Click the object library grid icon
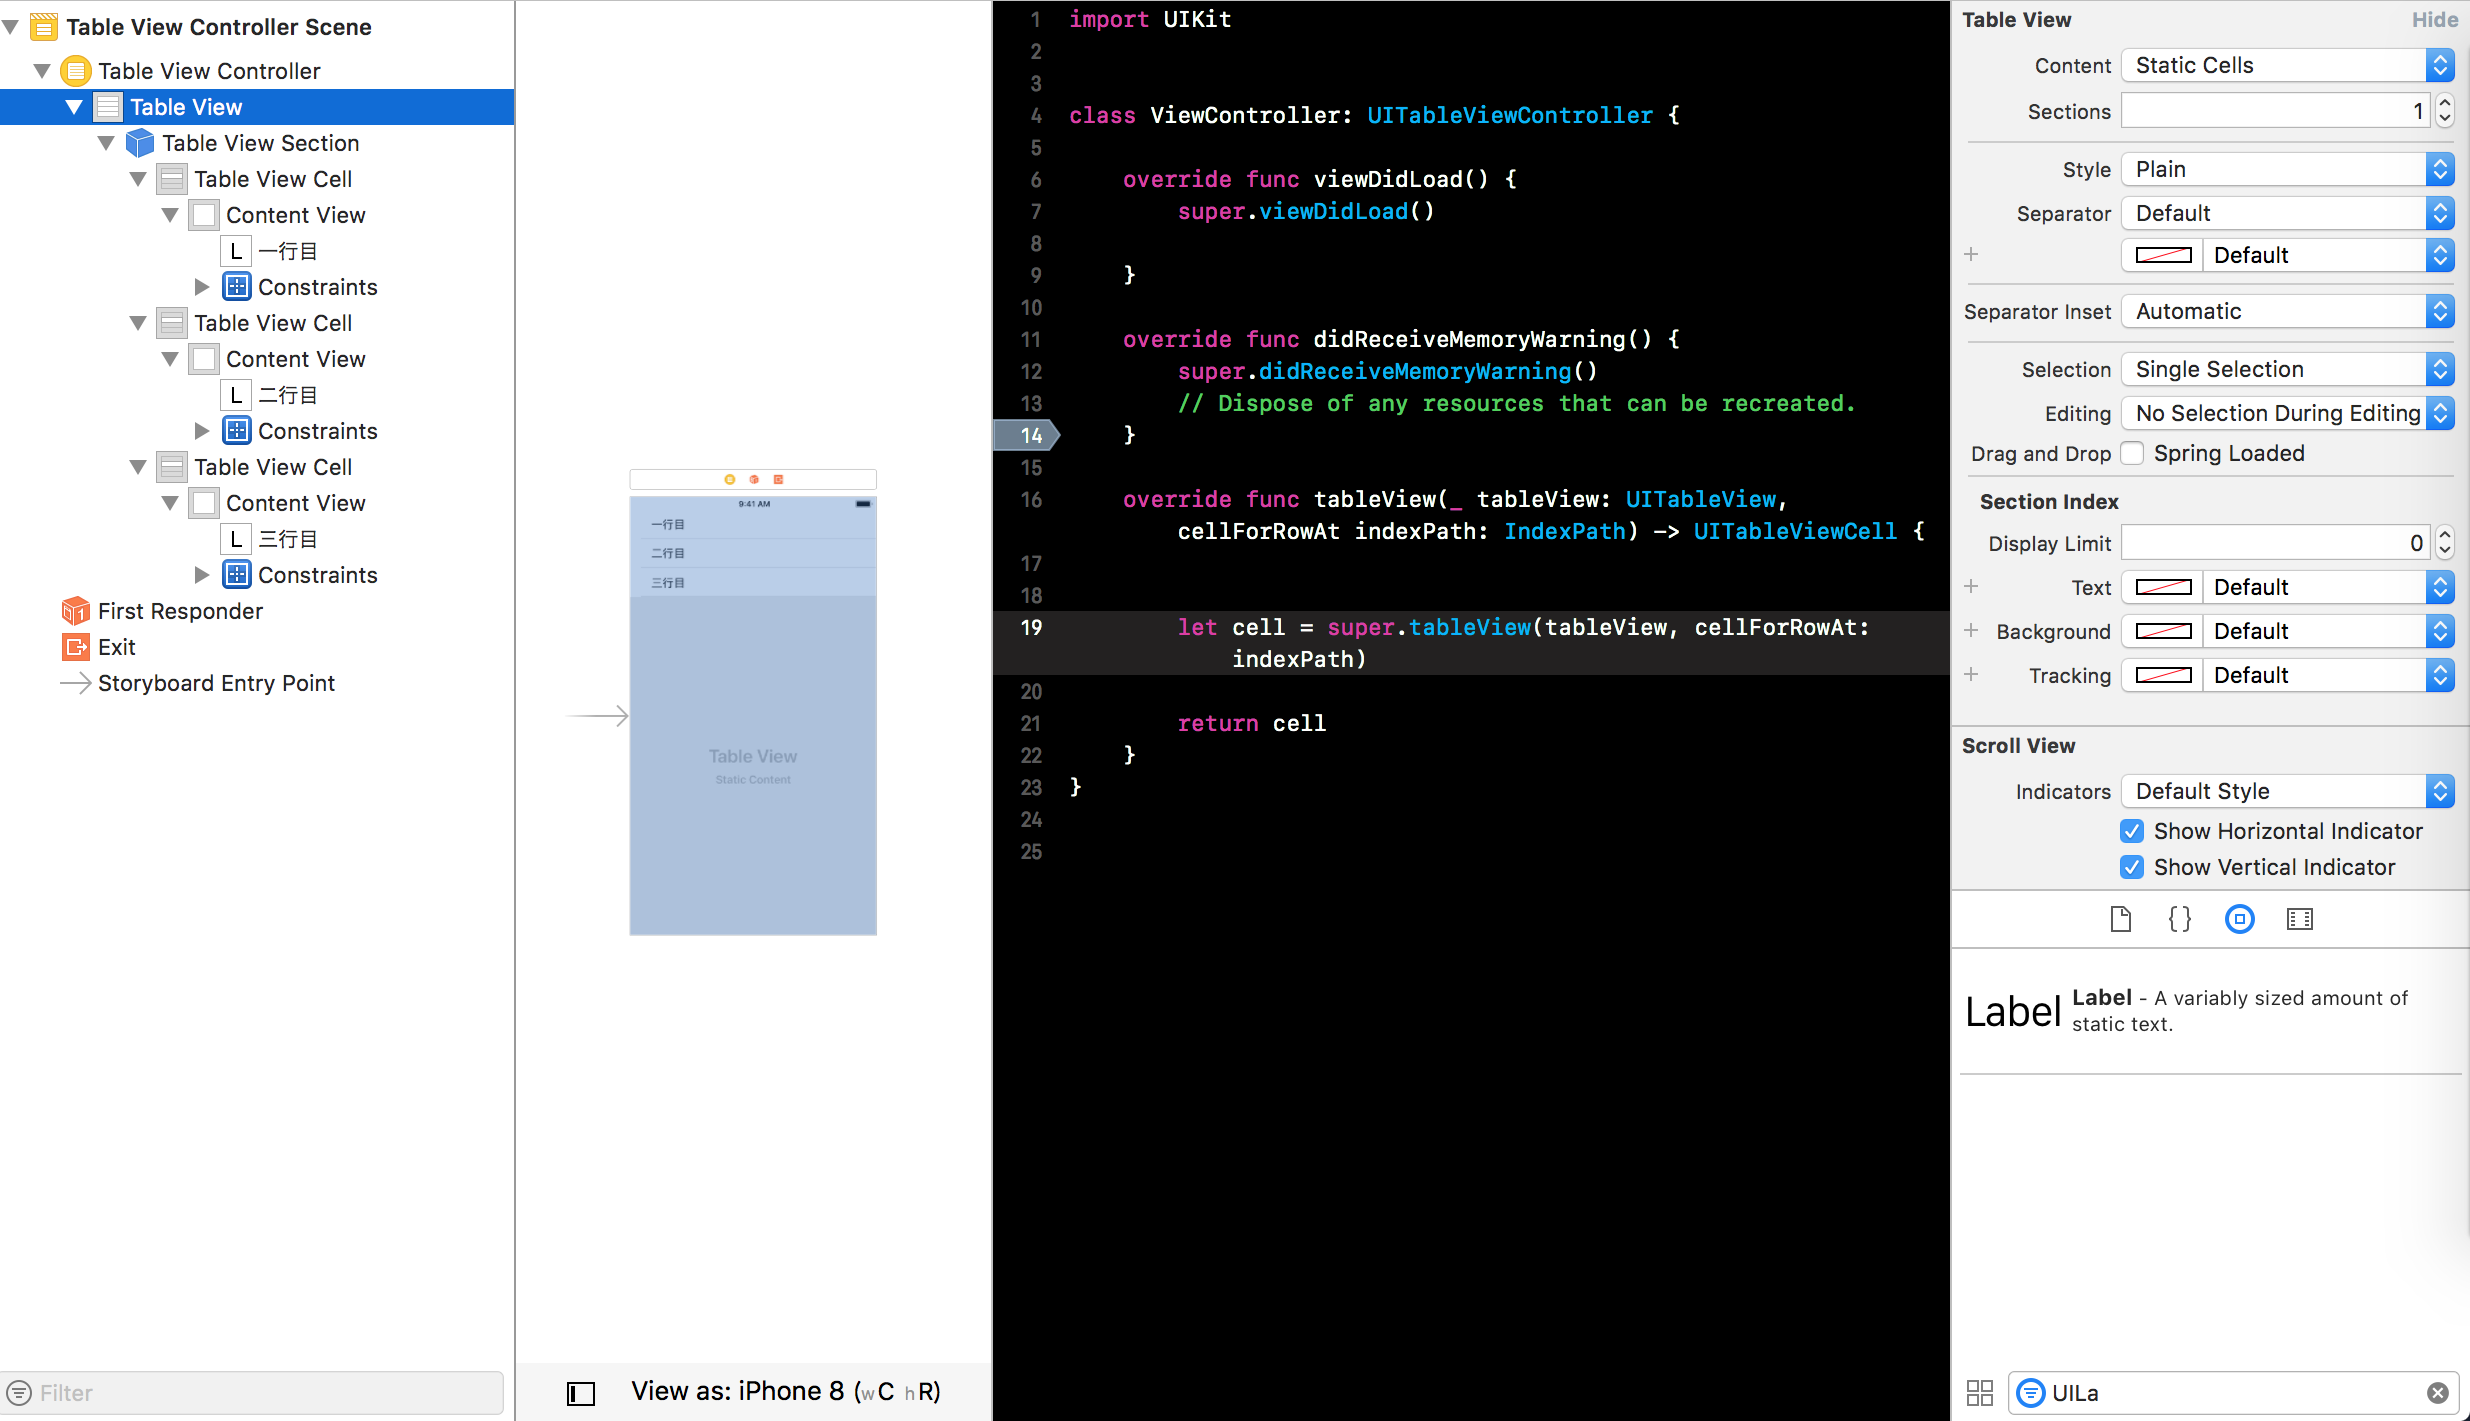Image resolution: width=2470 pixels, height=1421 pixels. click(x=1979, y=1392)
